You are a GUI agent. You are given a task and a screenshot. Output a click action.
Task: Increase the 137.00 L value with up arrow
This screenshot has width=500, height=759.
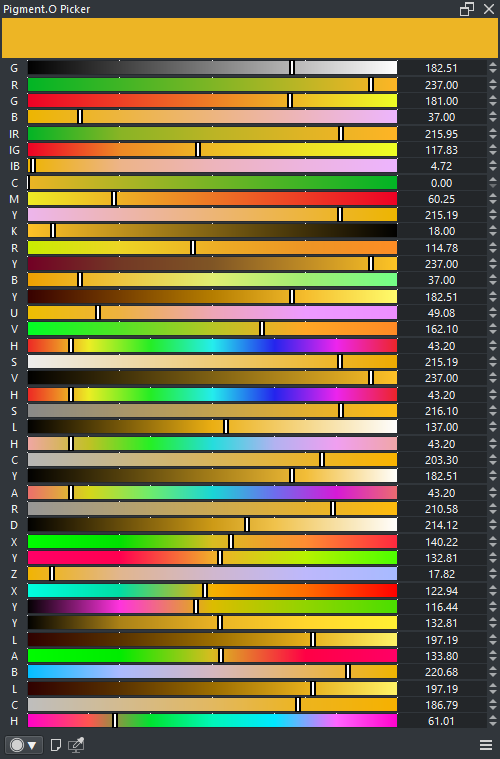(493, 424)
